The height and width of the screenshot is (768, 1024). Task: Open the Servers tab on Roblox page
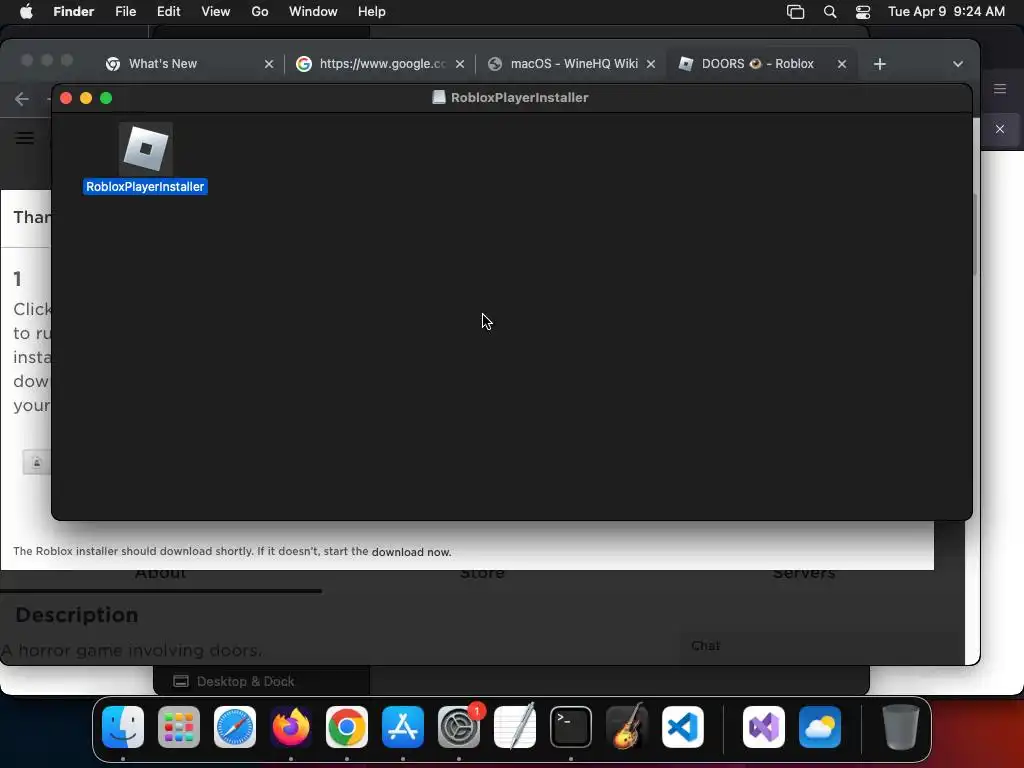[x=804, y=573]
